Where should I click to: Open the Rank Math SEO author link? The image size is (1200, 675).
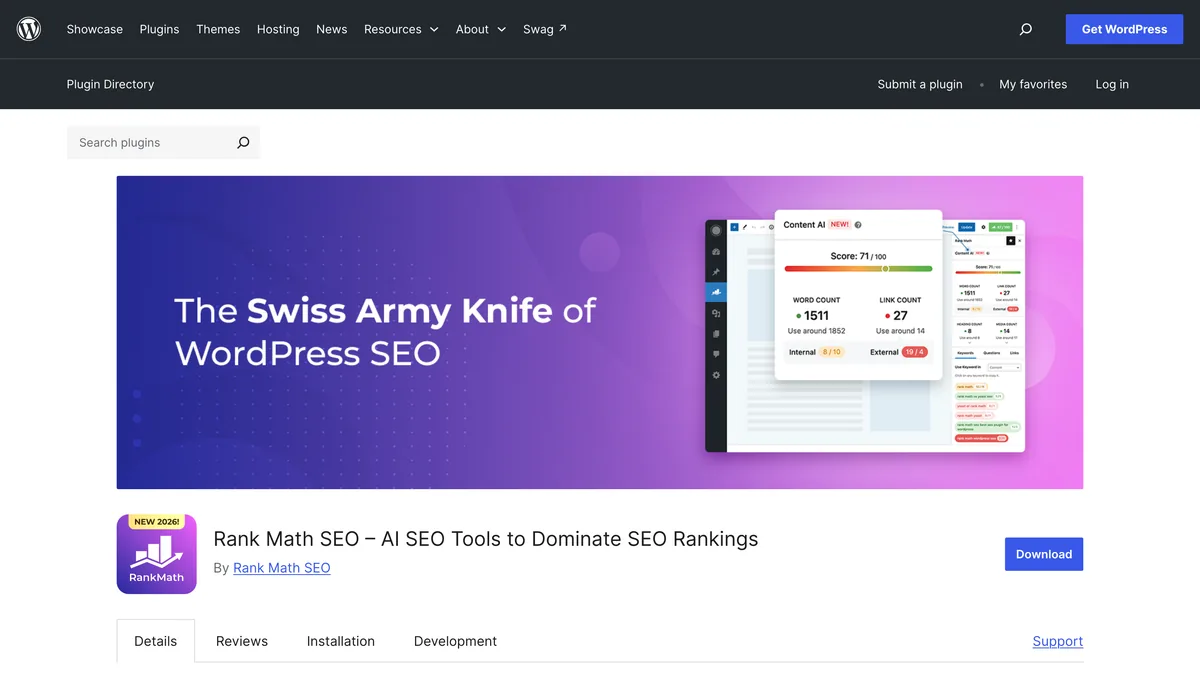pyautogui.click(x=282, y=568)
